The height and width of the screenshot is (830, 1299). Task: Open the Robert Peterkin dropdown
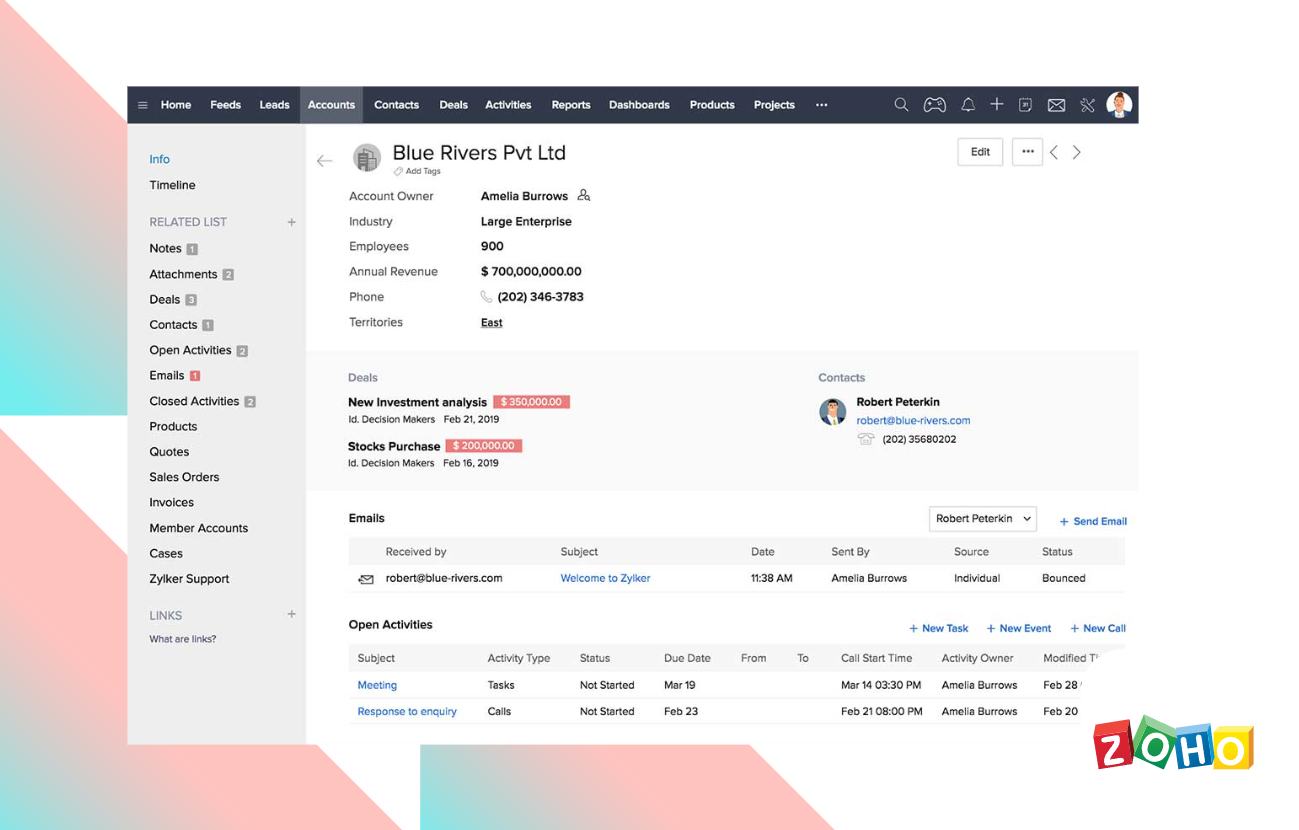coord(983,519)
